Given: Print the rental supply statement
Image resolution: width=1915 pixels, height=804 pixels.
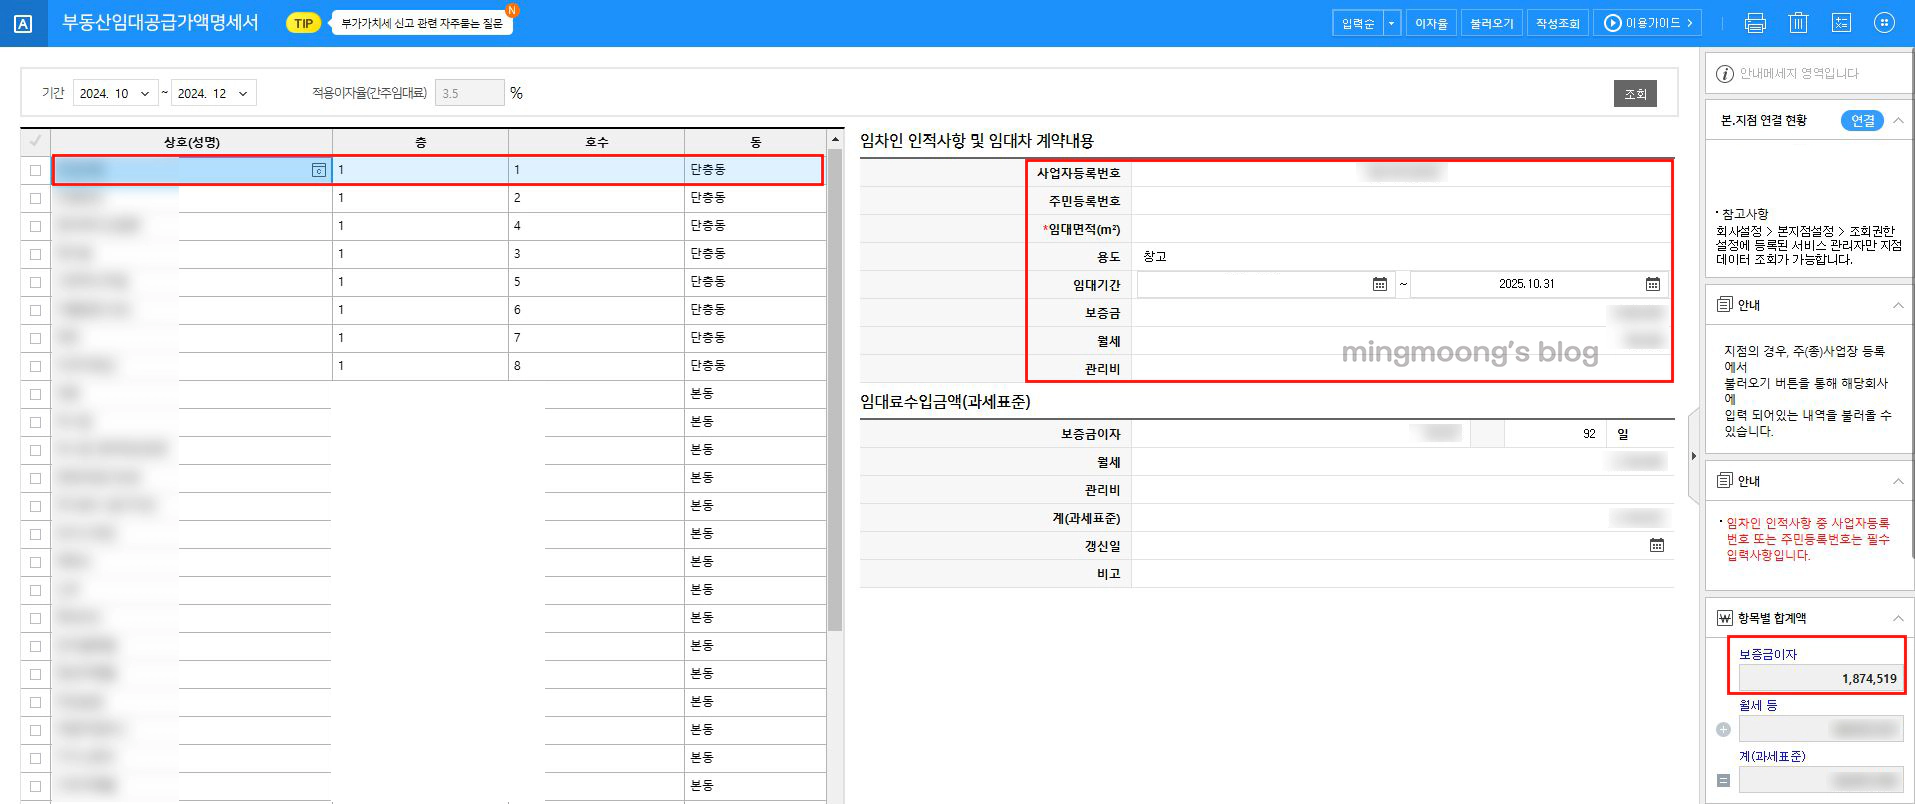Looking at the screenshot, I should 1755,23.
